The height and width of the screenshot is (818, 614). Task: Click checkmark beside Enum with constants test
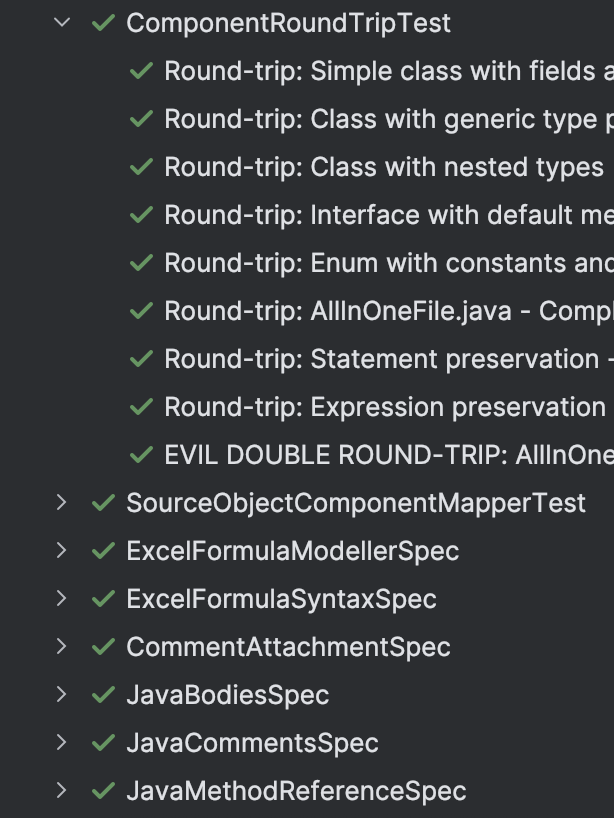pyautogui.click(x=141, y=263)
